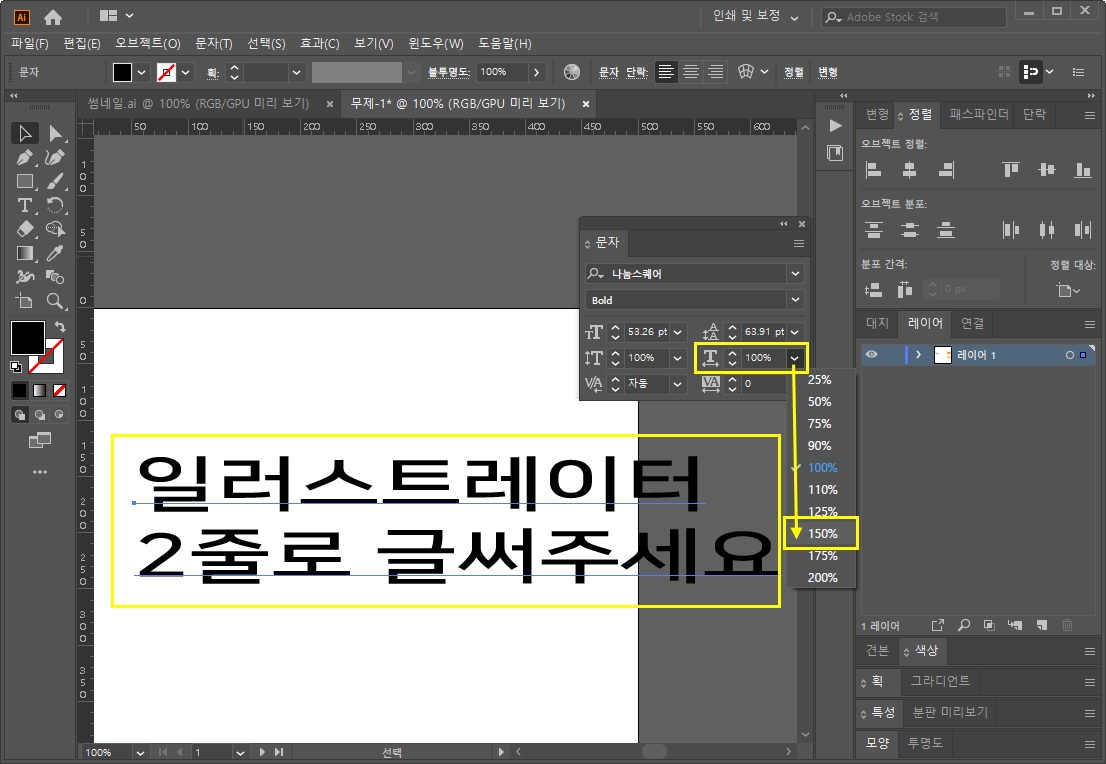Open kerning 자동 dropdown

tap(678, 384)
